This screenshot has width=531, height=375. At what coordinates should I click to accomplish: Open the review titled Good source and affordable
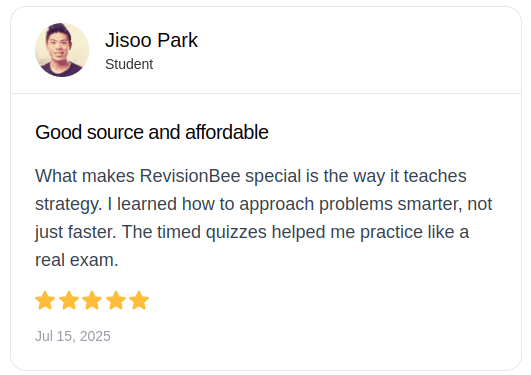(152, 132)
